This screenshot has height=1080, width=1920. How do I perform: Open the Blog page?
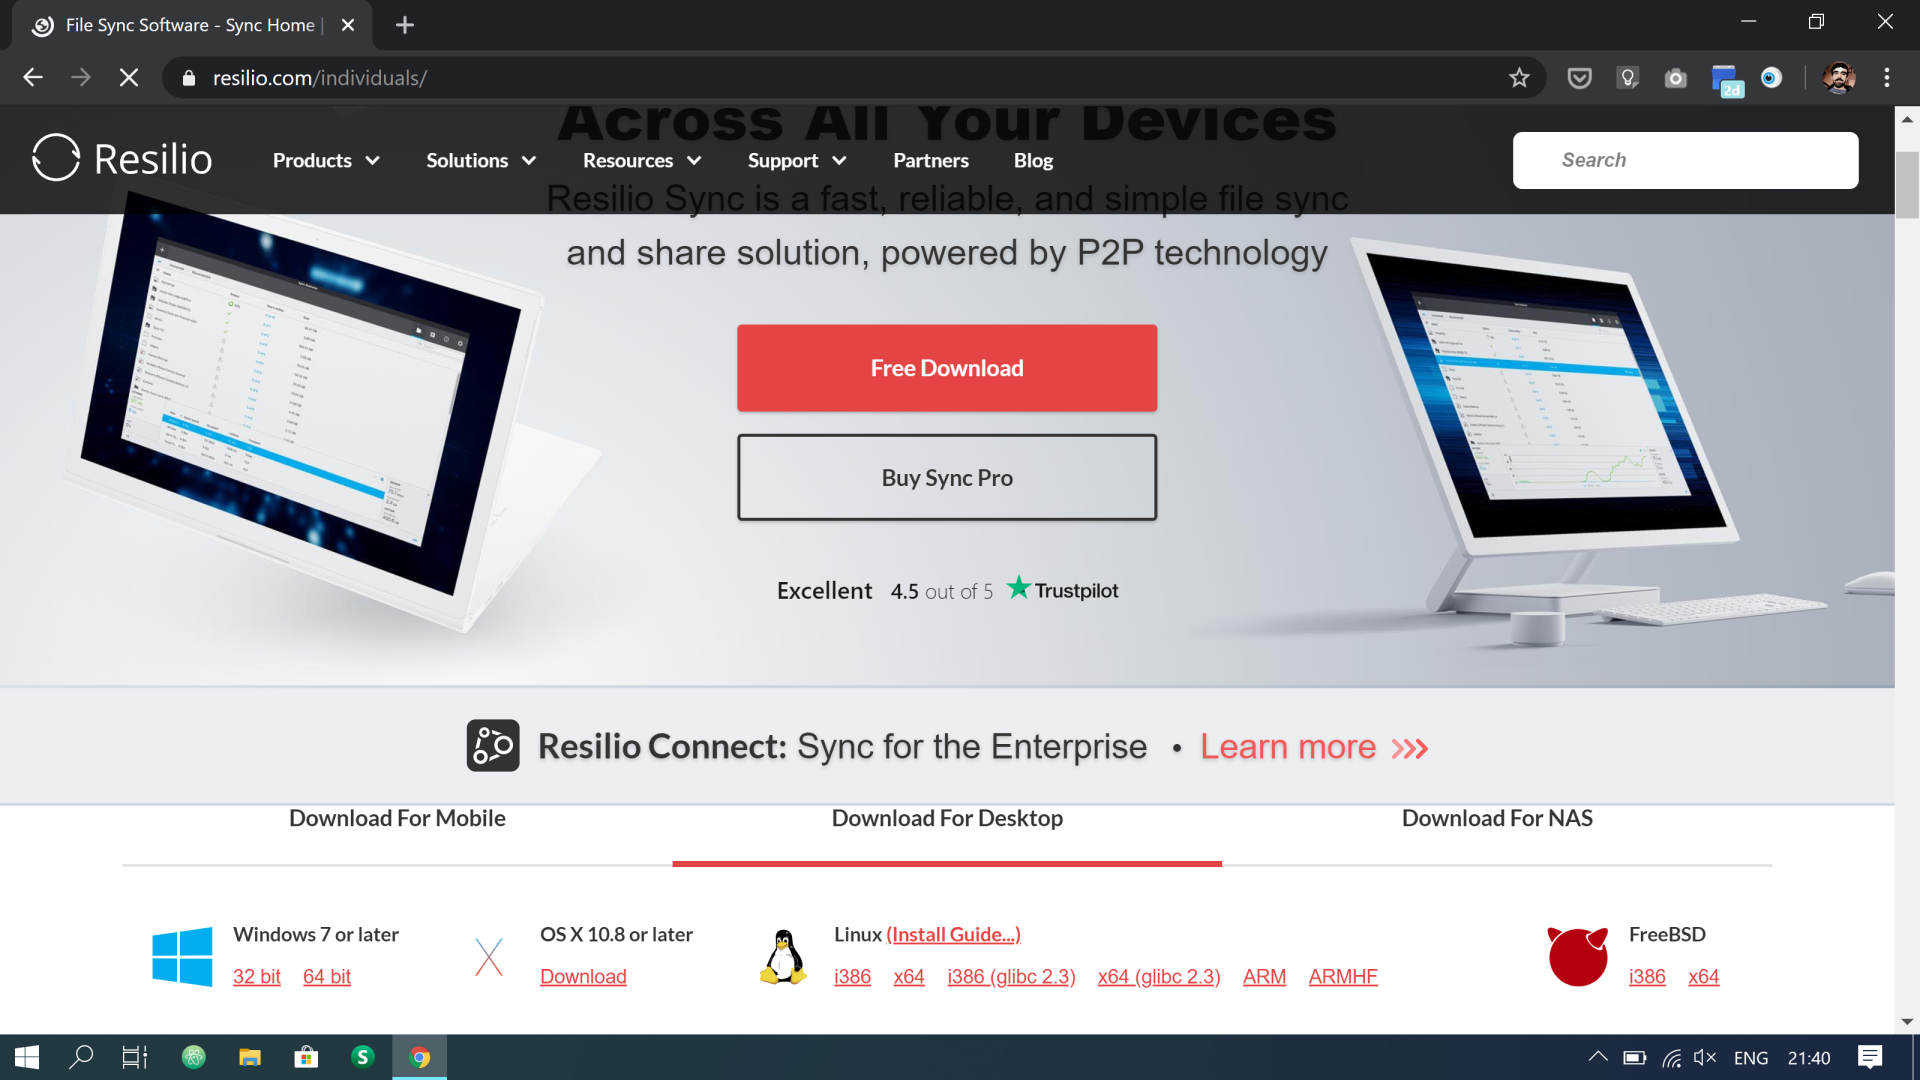[x=1033, y=161]
